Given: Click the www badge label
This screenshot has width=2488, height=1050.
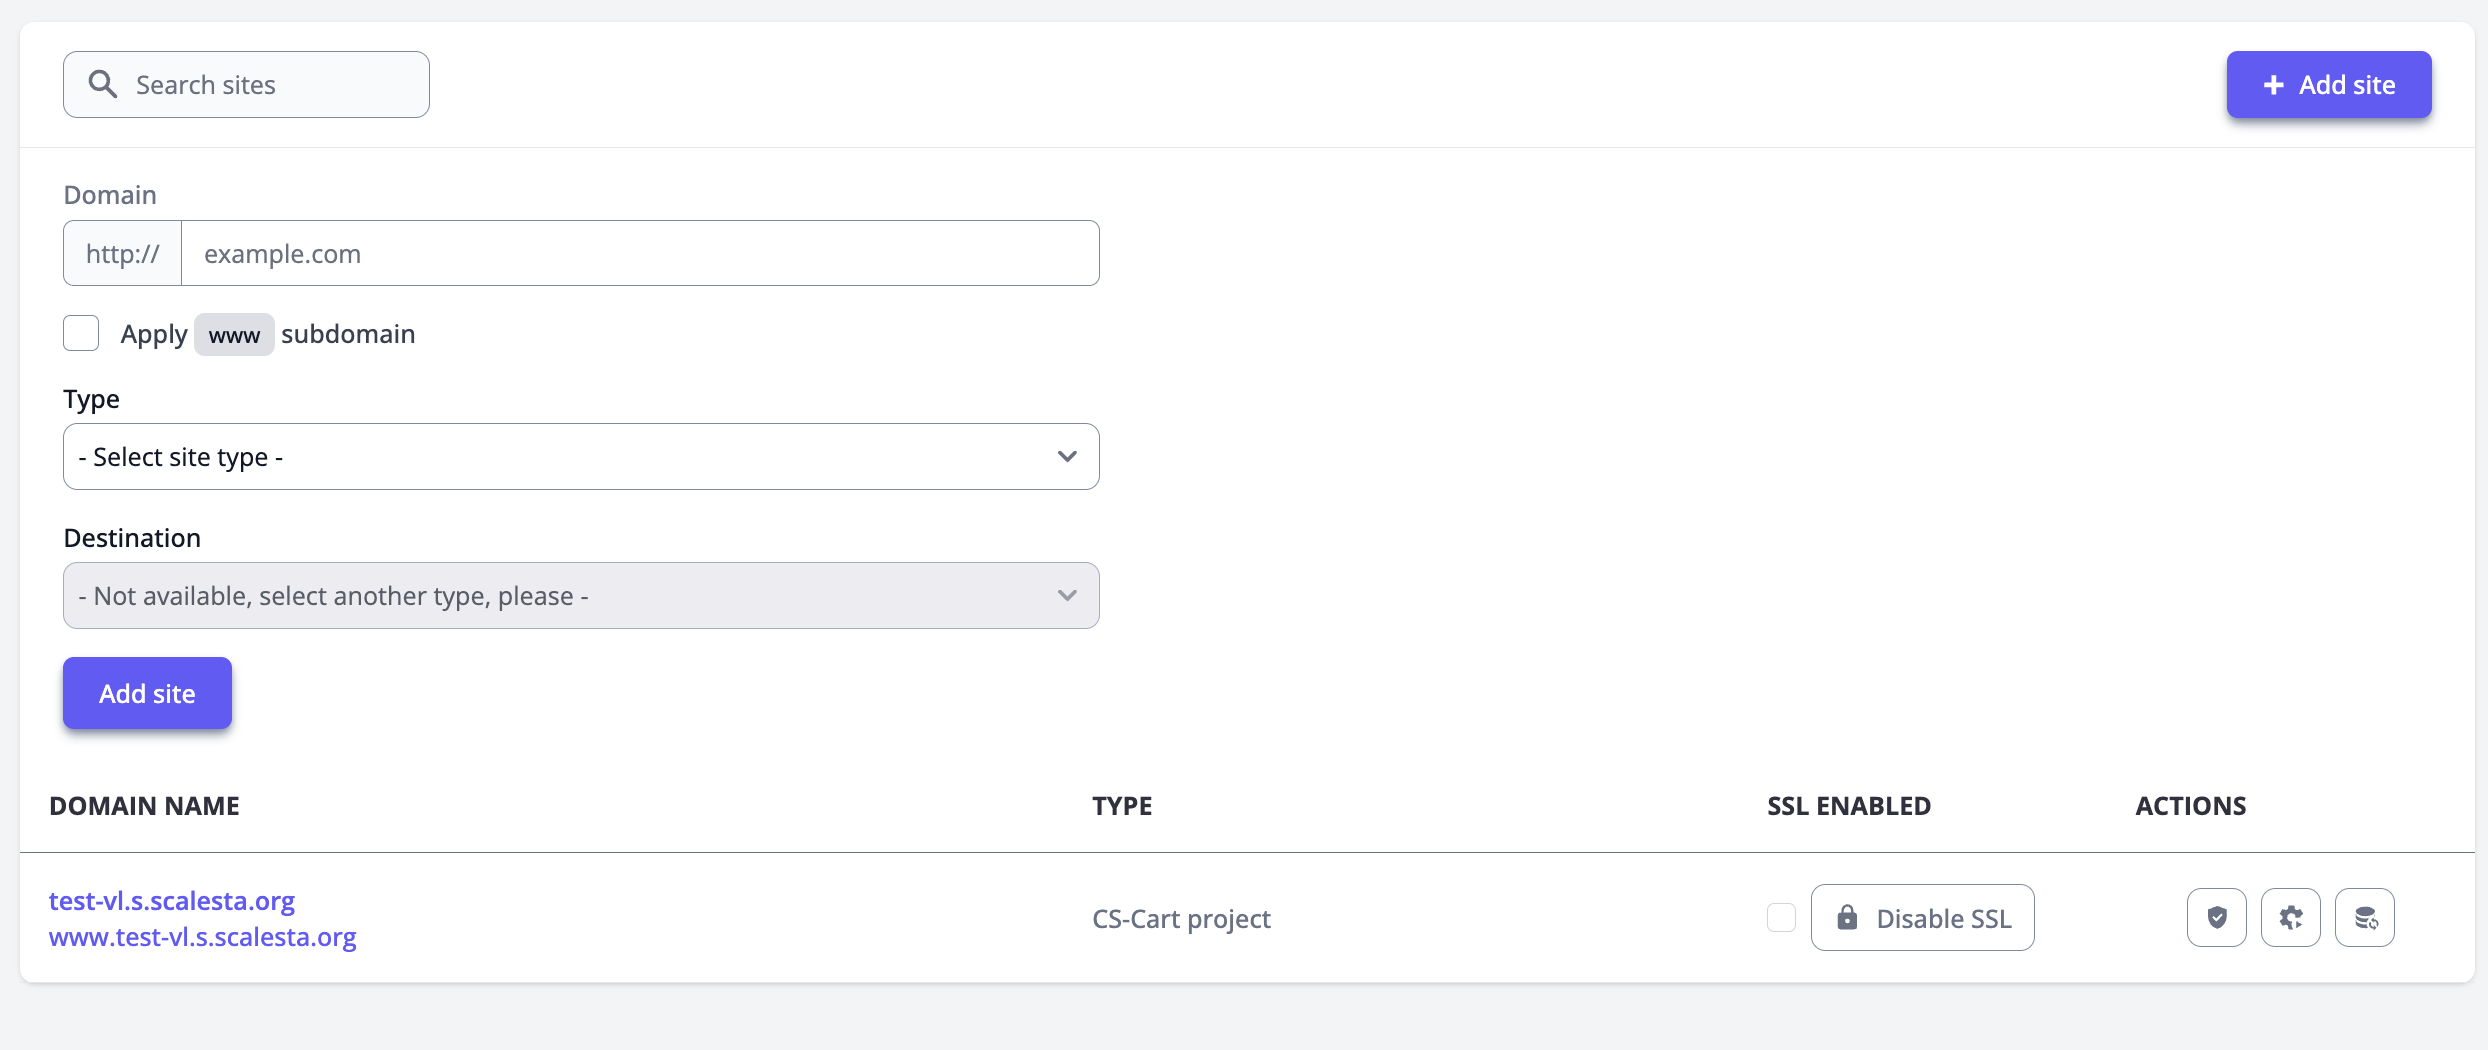Looking at the screenshot, I should (x=234, y=335).
